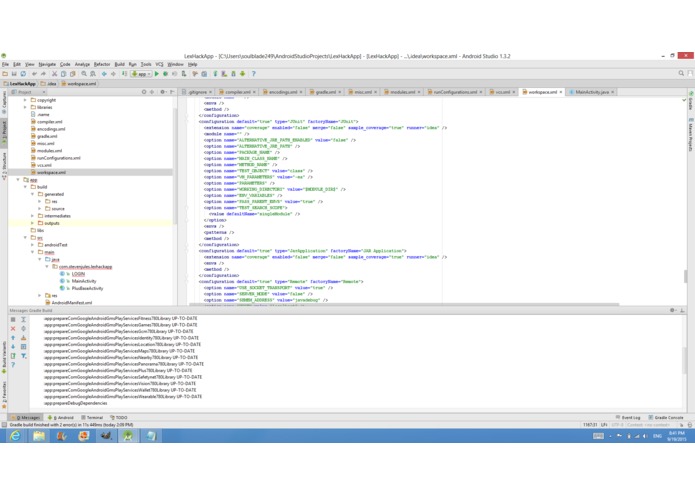Click the Copy toolbar icon
Screen dimensions: 695x494
[x=63, y=74]
